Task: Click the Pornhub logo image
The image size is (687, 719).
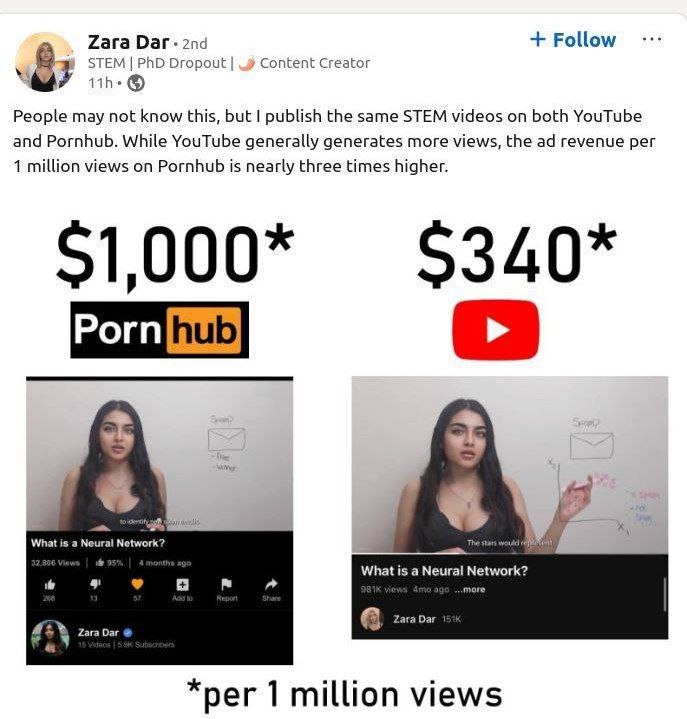Action: pos(160,330)
